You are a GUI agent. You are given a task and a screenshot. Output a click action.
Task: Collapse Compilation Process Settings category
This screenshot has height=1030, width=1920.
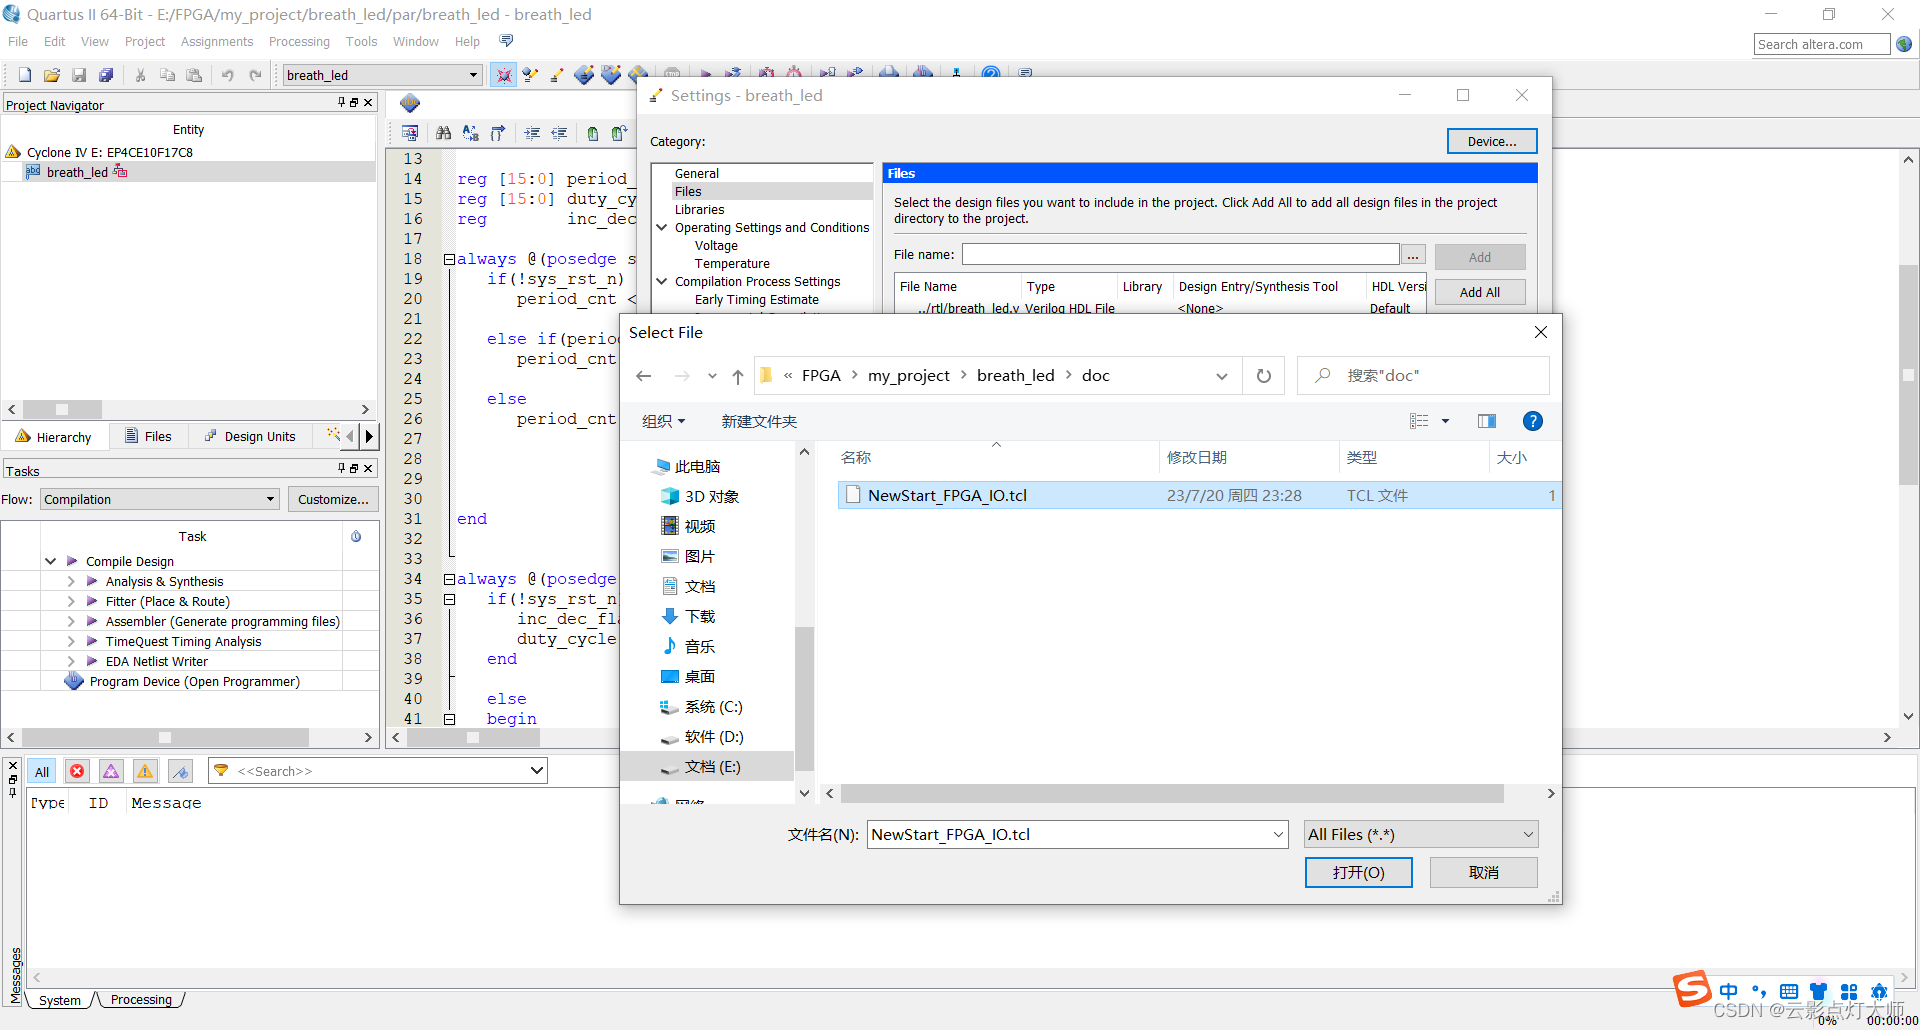click(661, 281)
